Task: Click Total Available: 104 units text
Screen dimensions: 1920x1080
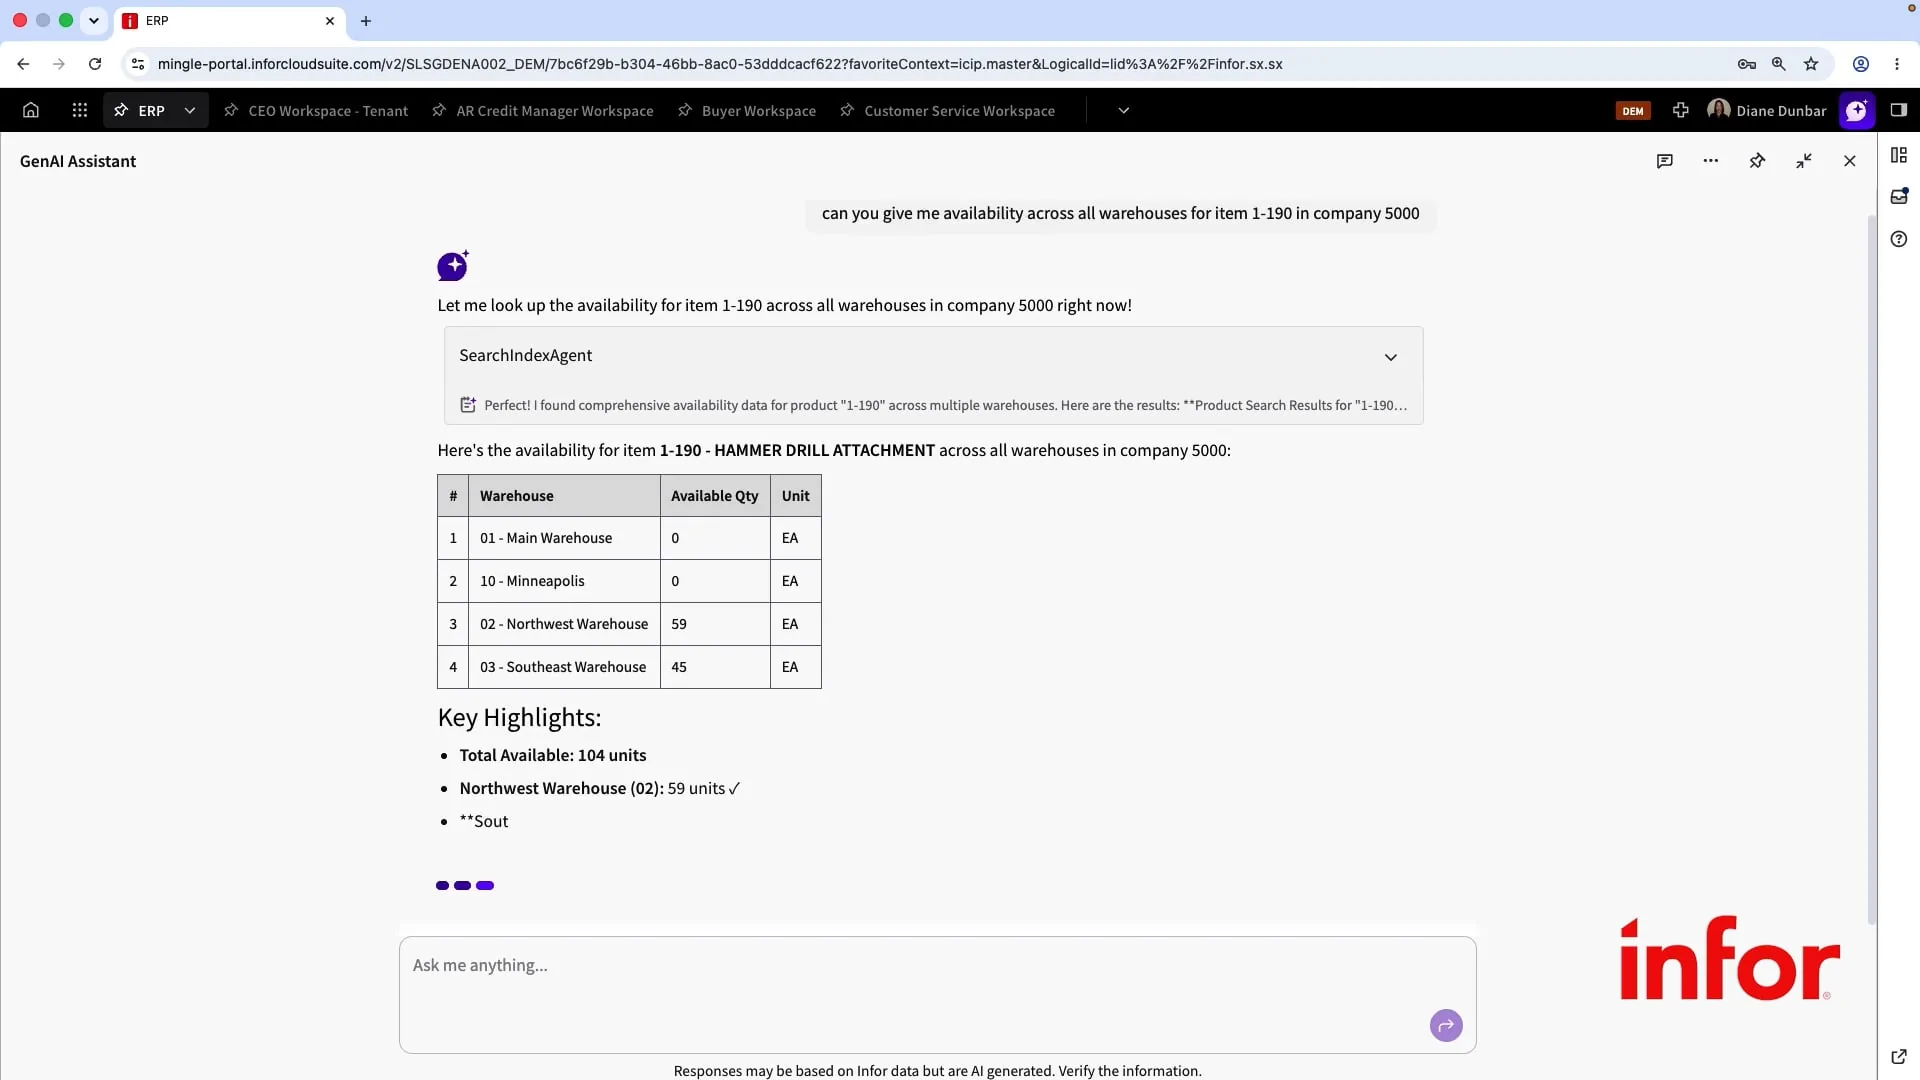Action: 553,755
